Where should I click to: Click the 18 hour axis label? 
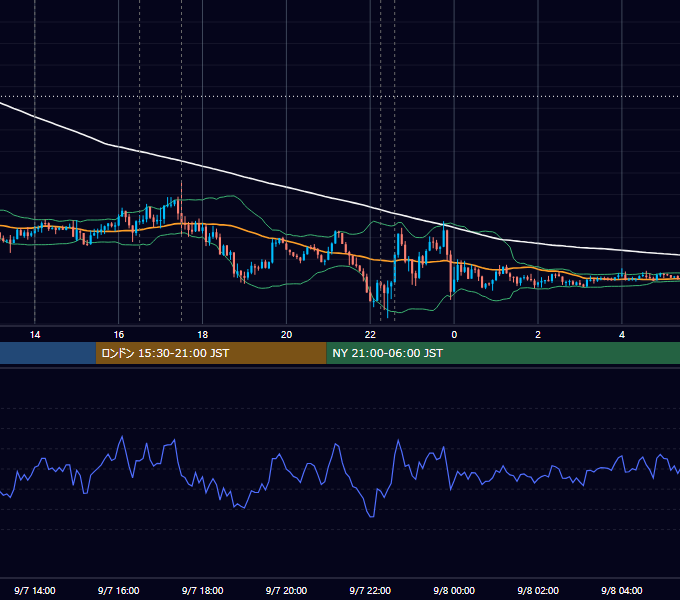[203, 335]
